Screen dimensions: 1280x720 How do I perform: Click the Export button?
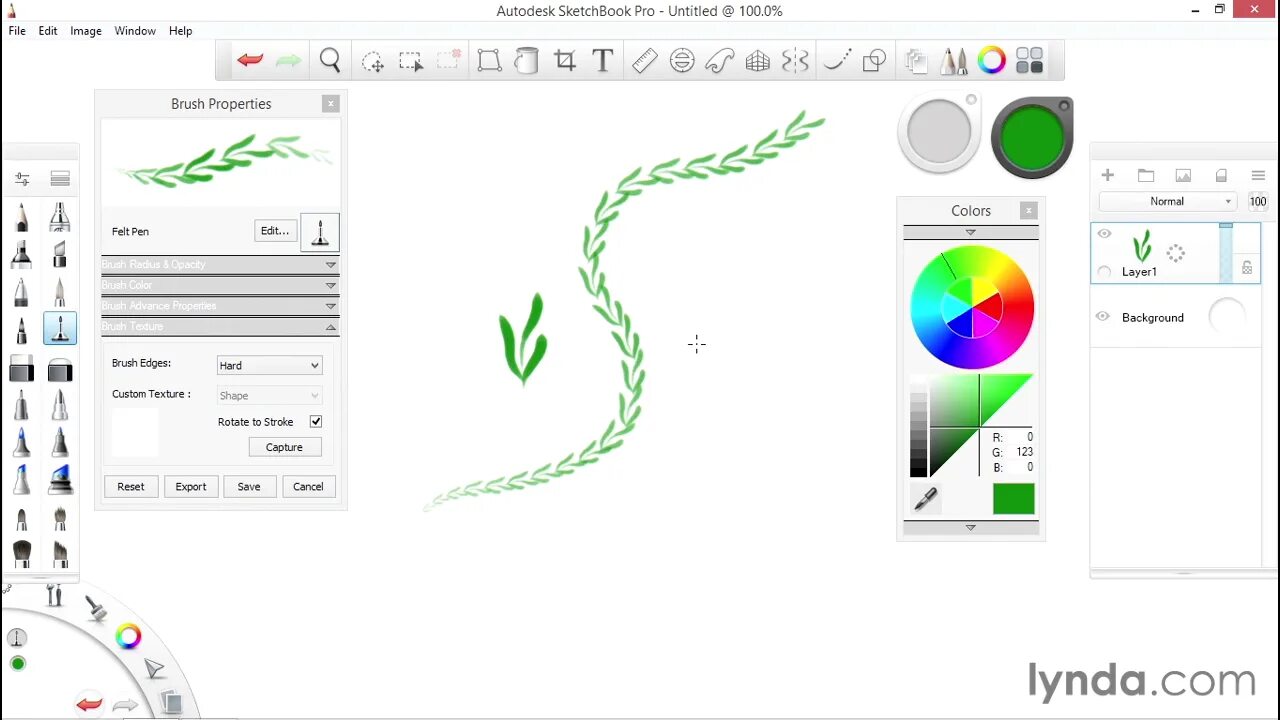(191, 487)
